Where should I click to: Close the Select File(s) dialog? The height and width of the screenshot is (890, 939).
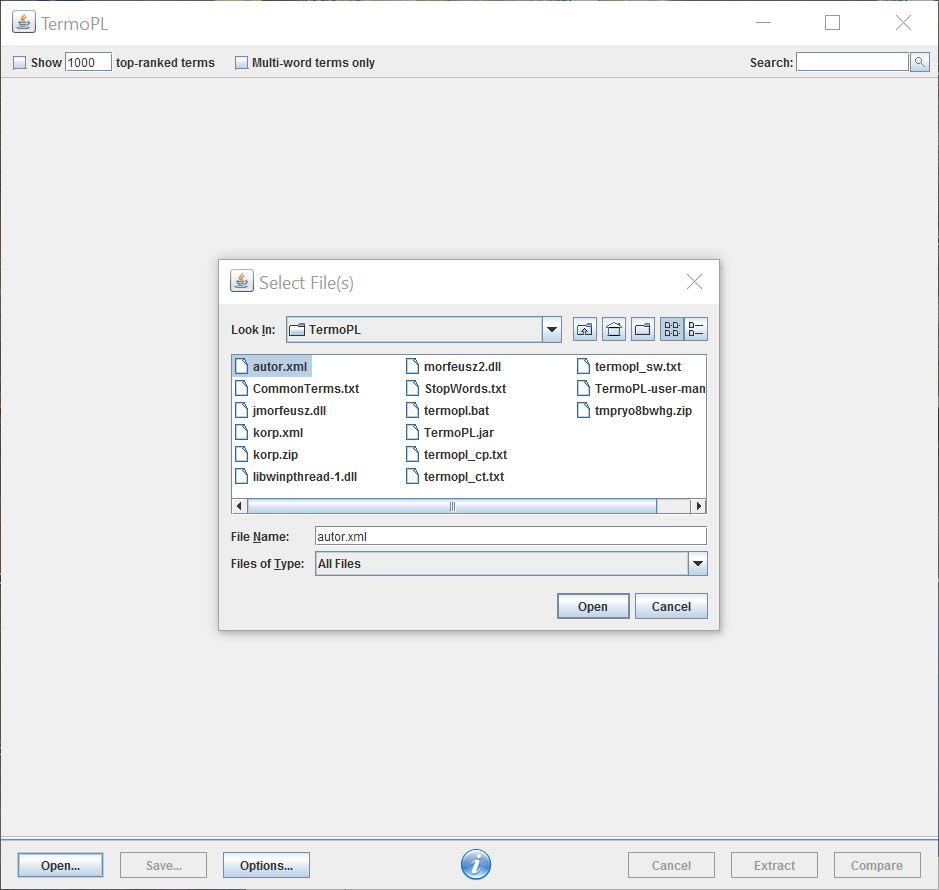point(694,281)
